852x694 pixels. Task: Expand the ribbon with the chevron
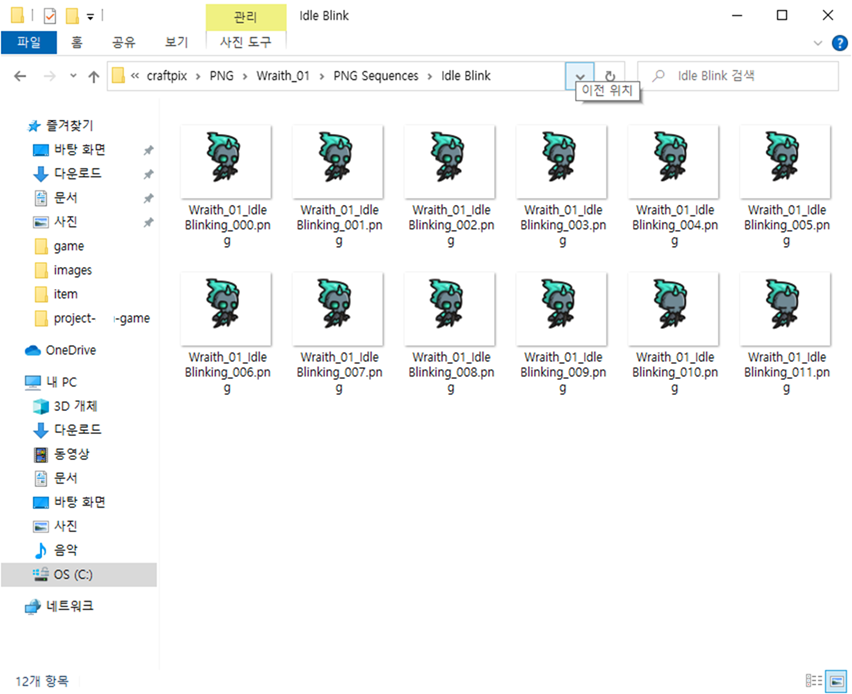click(817, 43)
